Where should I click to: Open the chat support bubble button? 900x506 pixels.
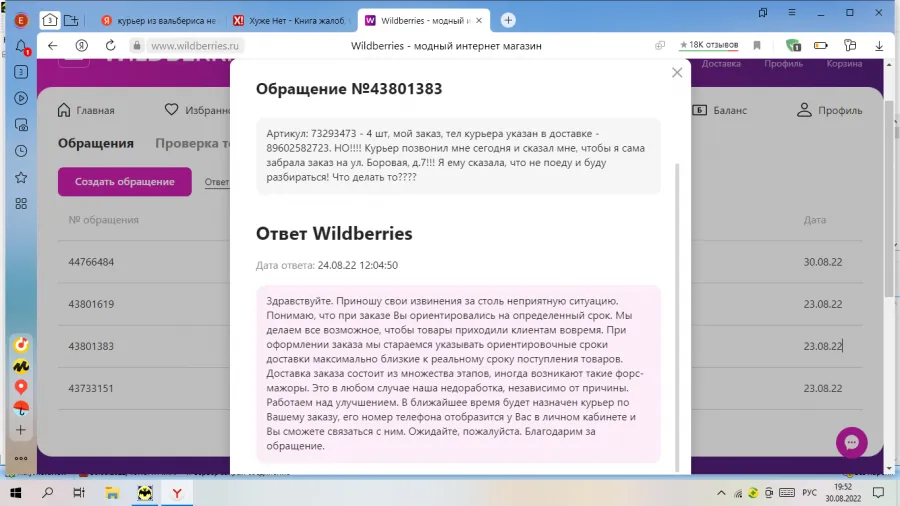tap(852, 442)
